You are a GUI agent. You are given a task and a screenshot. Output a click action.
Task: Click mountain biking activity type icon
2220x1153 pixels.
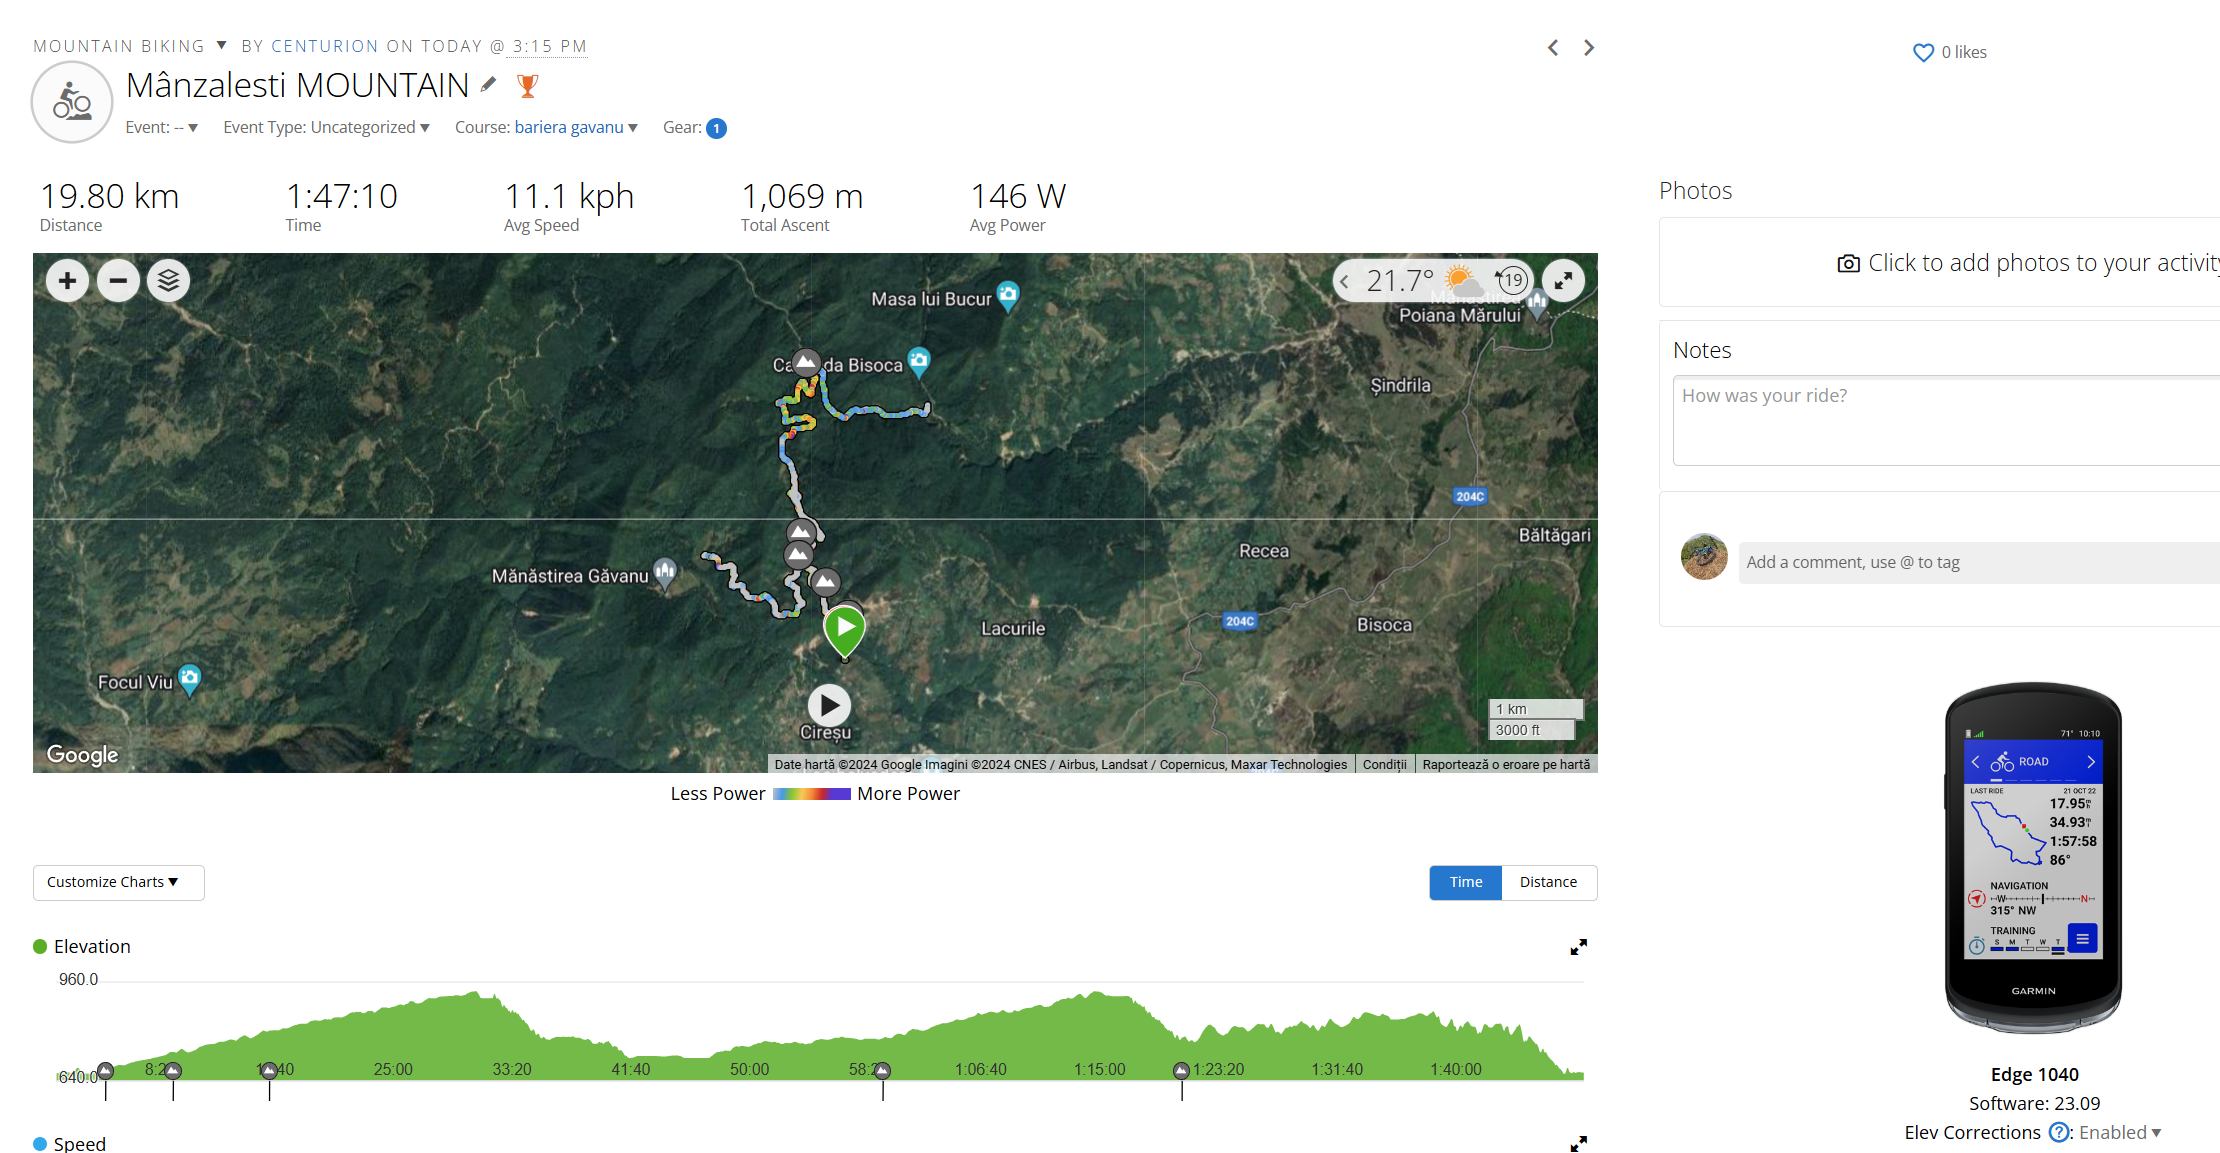pyautogui.click(x=72, y=102)
